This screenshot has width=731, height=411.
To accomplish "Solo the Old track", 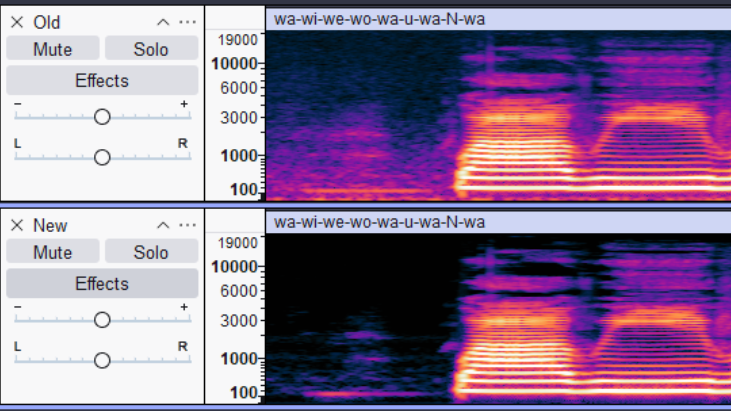I will click(151, 49).
